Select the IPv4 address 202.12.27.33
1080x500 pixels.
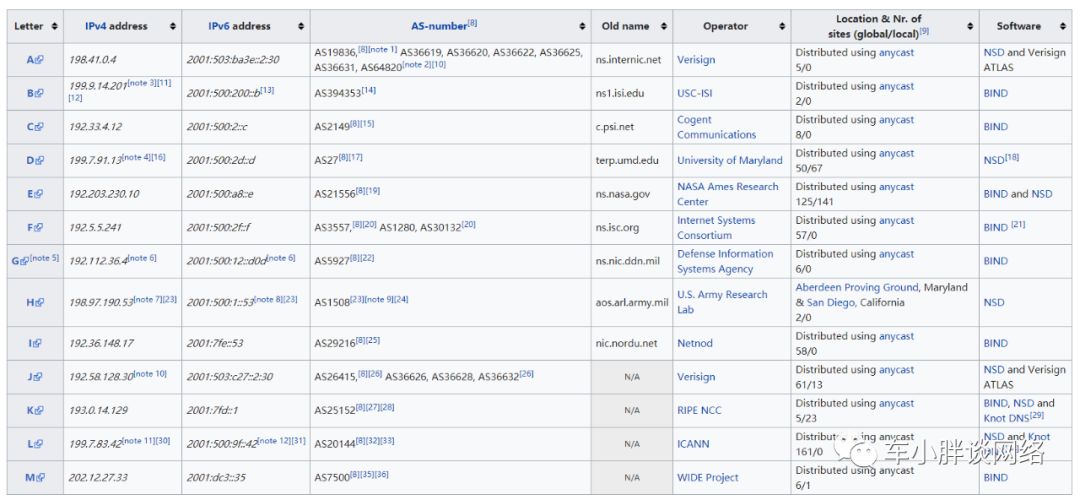click(x=98, y=478)
